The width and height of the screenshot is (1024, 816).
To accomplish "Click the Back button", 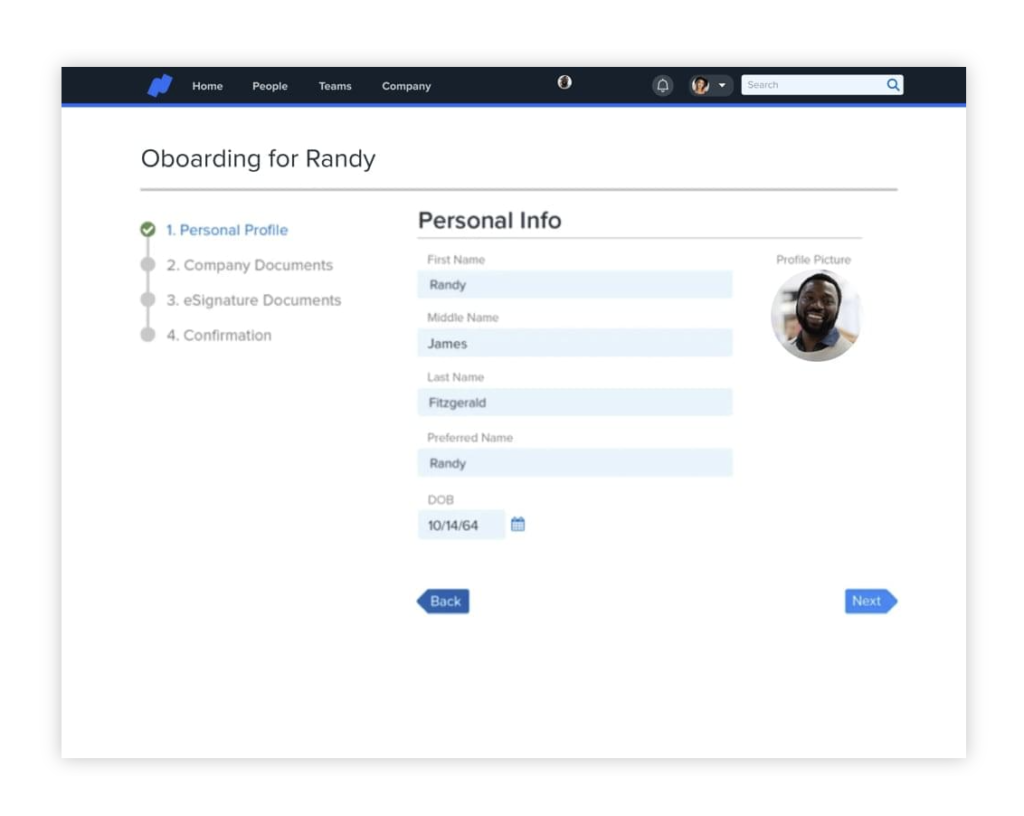I will coord(443,601).
